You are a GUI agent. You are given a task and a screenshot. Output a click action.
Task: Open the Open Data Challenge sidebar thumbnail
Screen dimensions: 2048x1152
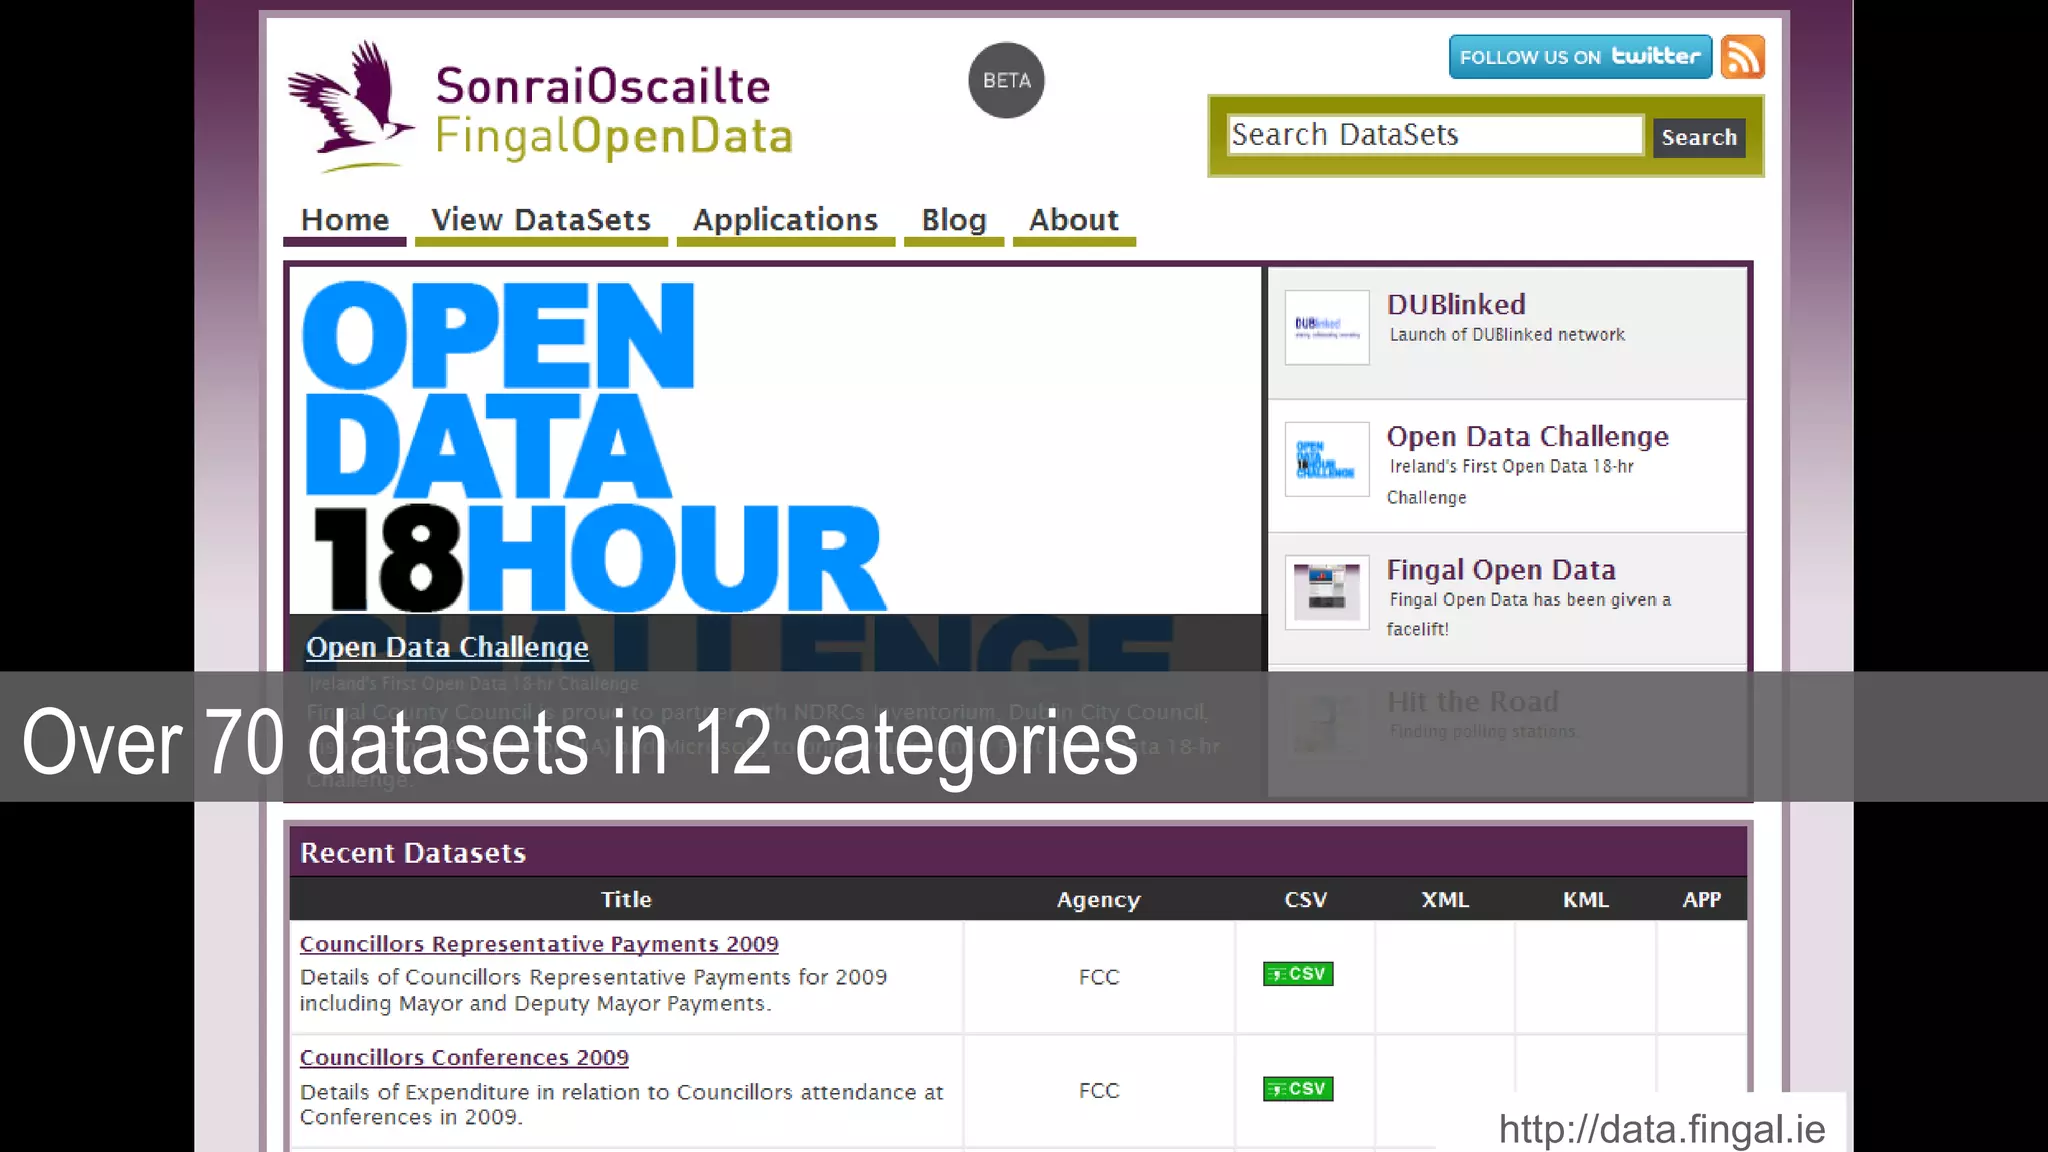(1326, 460)
